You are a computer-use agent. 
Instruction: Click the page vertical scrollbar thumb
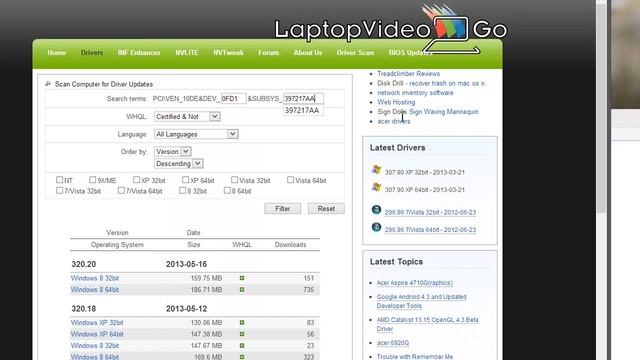601,108
